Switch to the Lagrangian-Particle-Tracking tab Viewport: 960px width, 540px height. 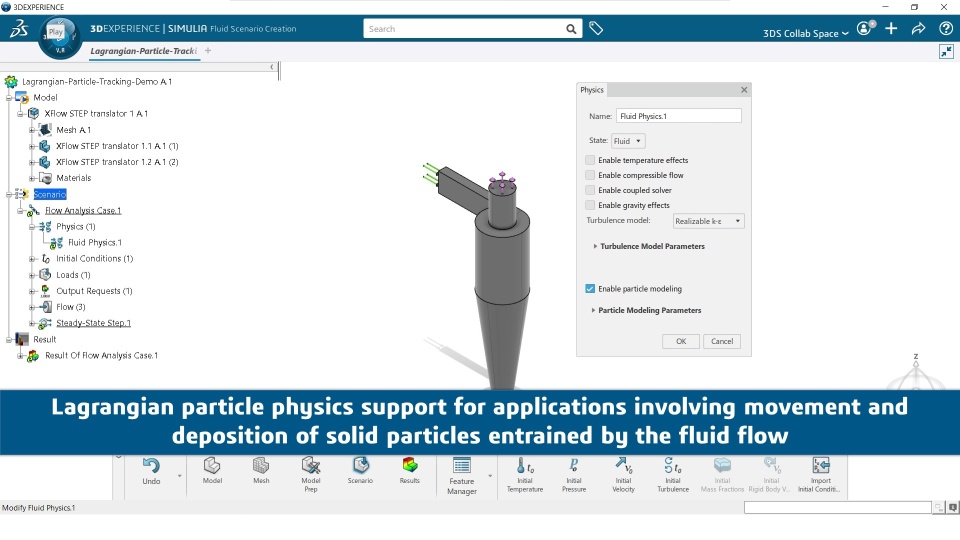pos(143,51)
